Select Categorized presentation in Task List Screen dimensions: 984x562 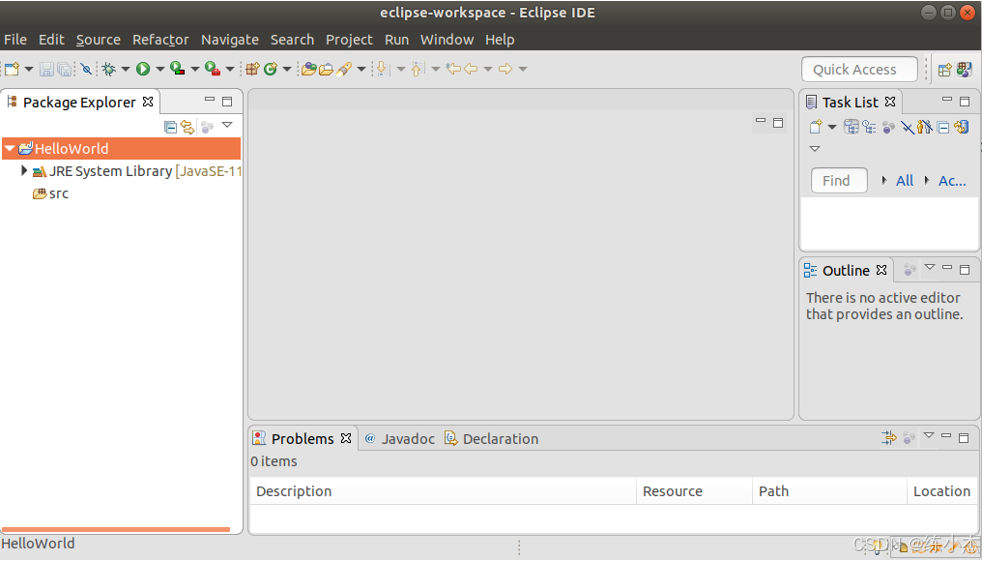851,127
